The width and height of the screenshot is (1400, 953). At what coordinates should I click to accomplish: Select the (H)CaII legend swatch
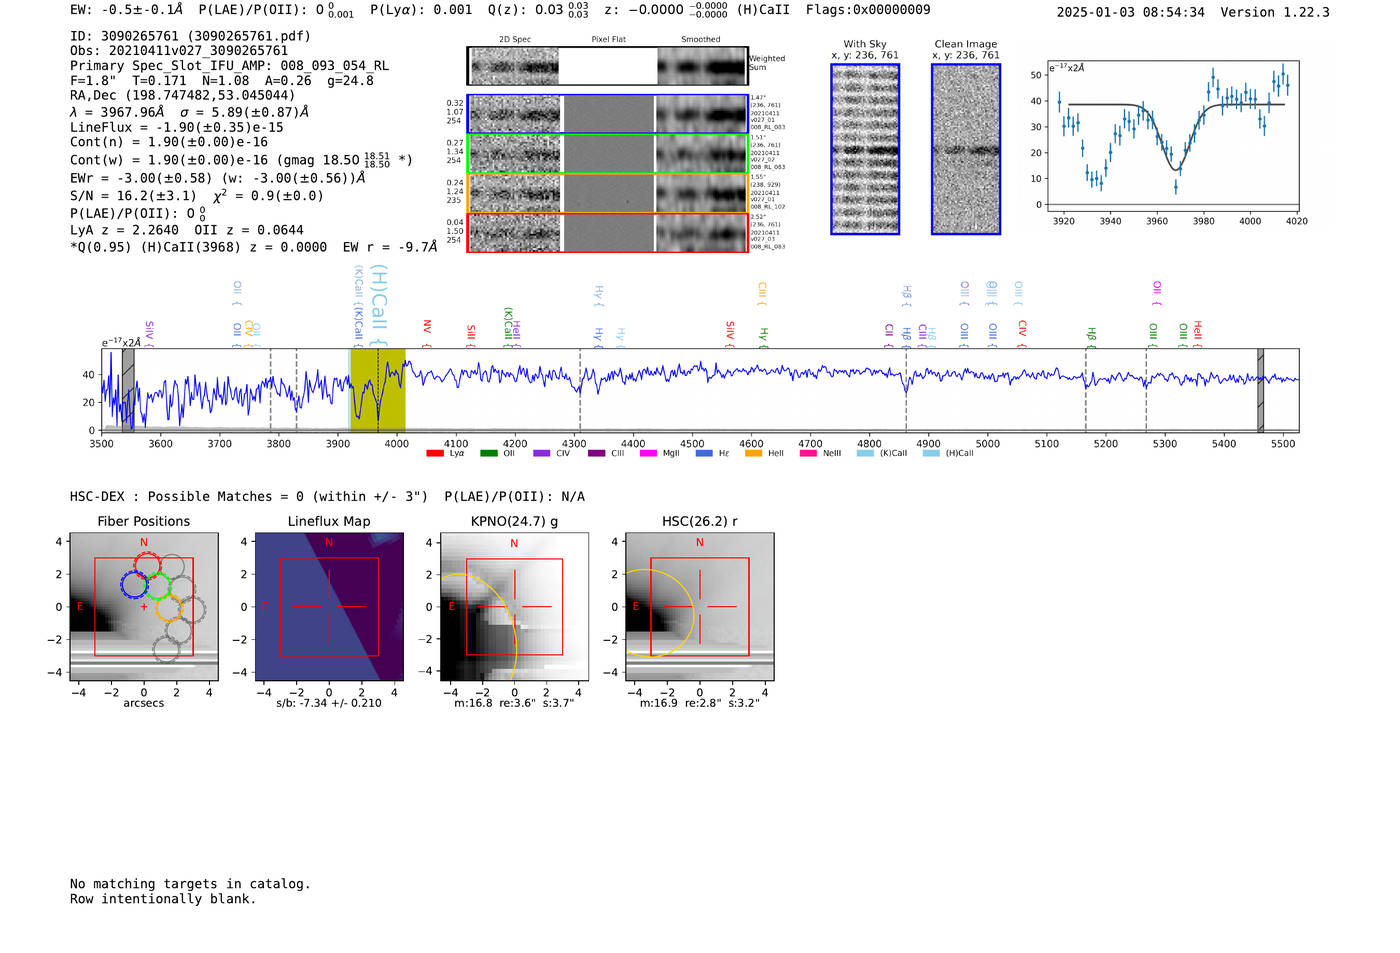coord(931,453)
